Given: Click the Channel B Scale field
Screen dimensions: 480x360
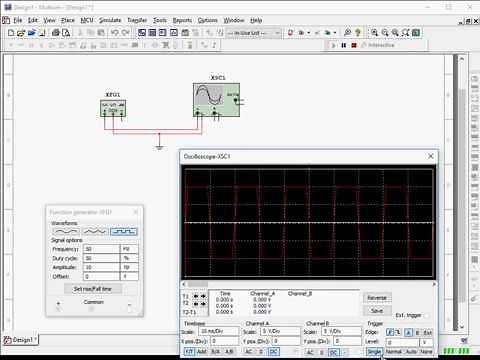Looking at the screenshot, I should [x=341, y=331].
